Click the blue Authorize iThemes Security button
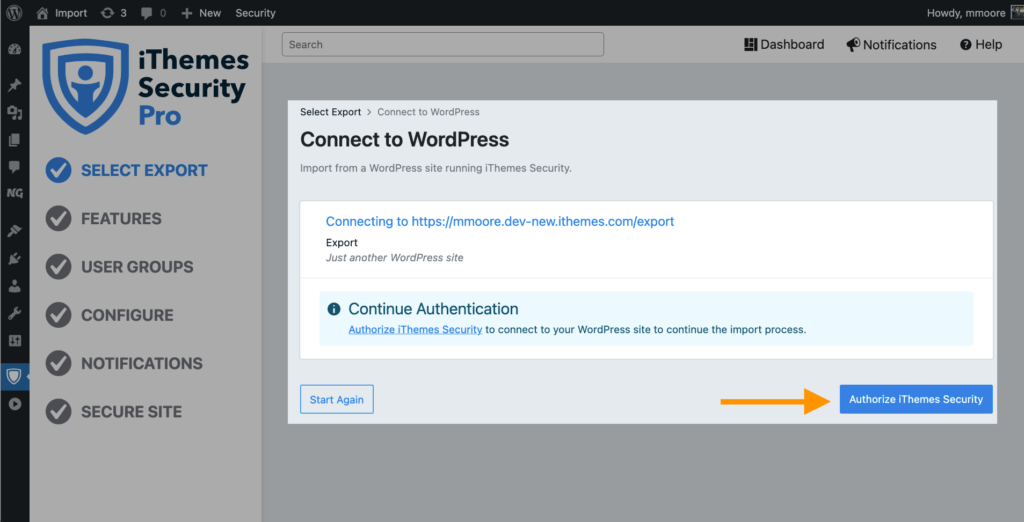 (x=916, y=399)
